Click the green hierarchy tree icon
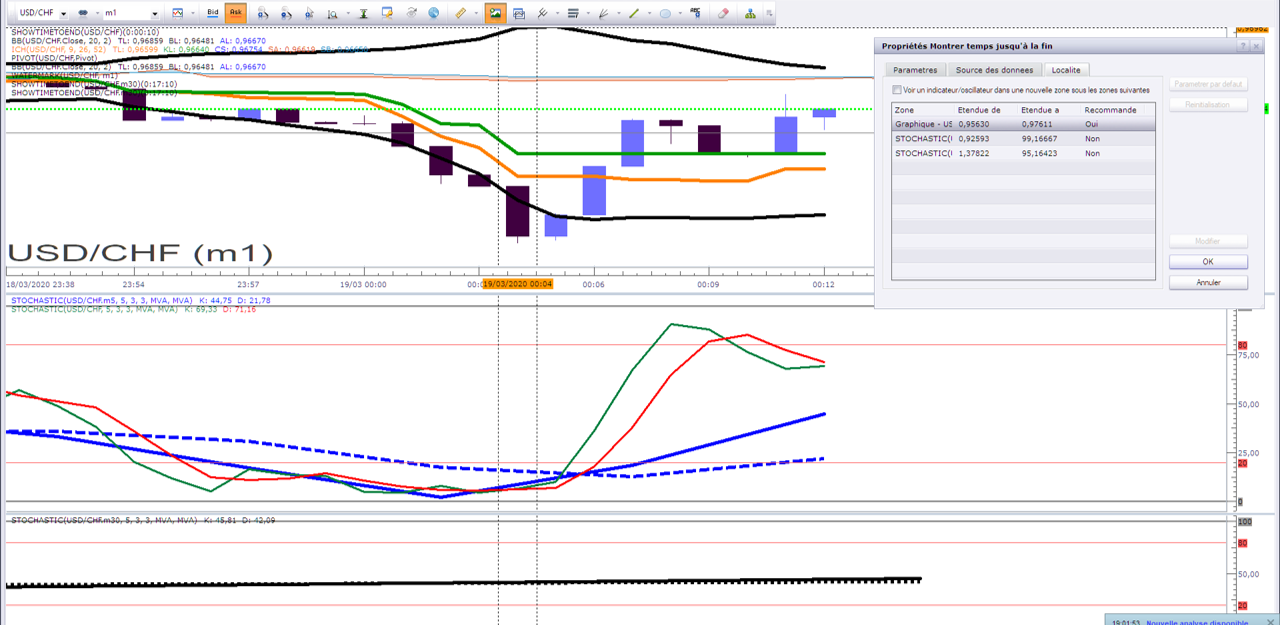 (x=752, y=13)
